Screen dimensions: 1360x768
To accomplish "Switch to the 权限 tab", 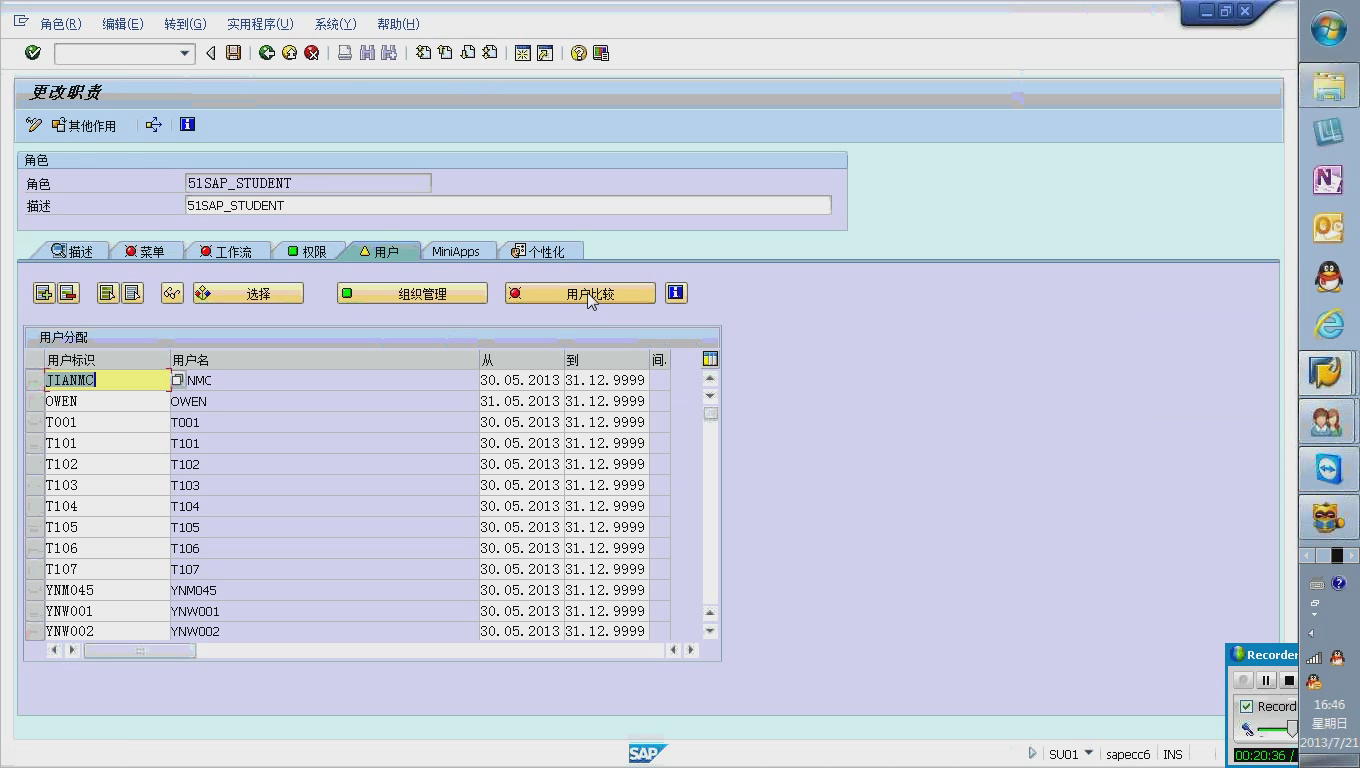I will [307, 252].
